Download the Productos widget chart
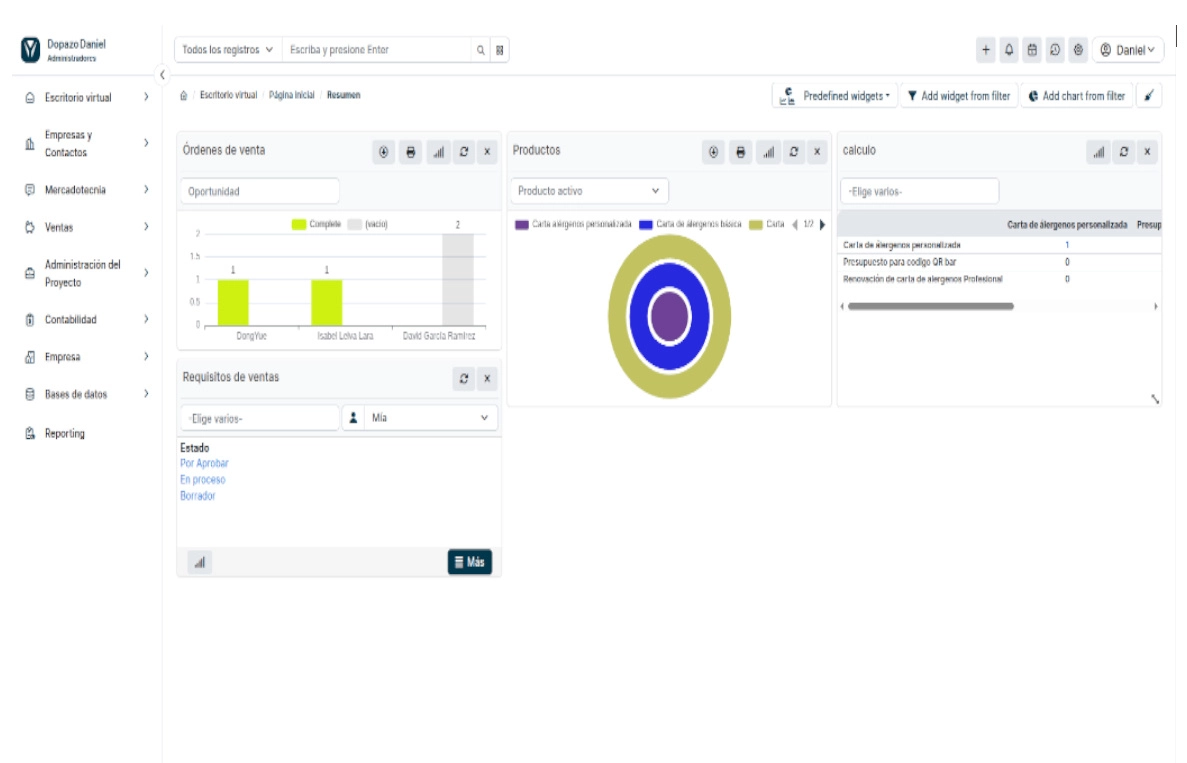 tap(714, 152)
